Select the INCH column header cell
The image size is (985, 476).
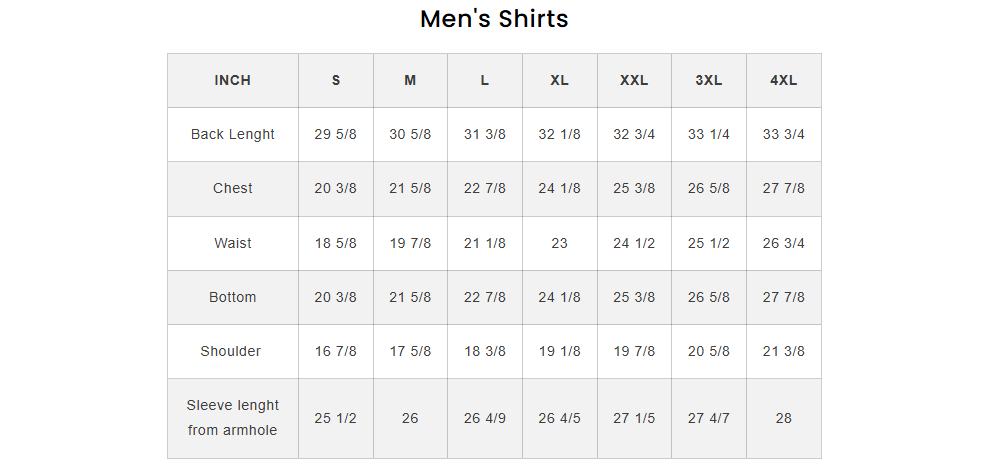click(233, 81)
